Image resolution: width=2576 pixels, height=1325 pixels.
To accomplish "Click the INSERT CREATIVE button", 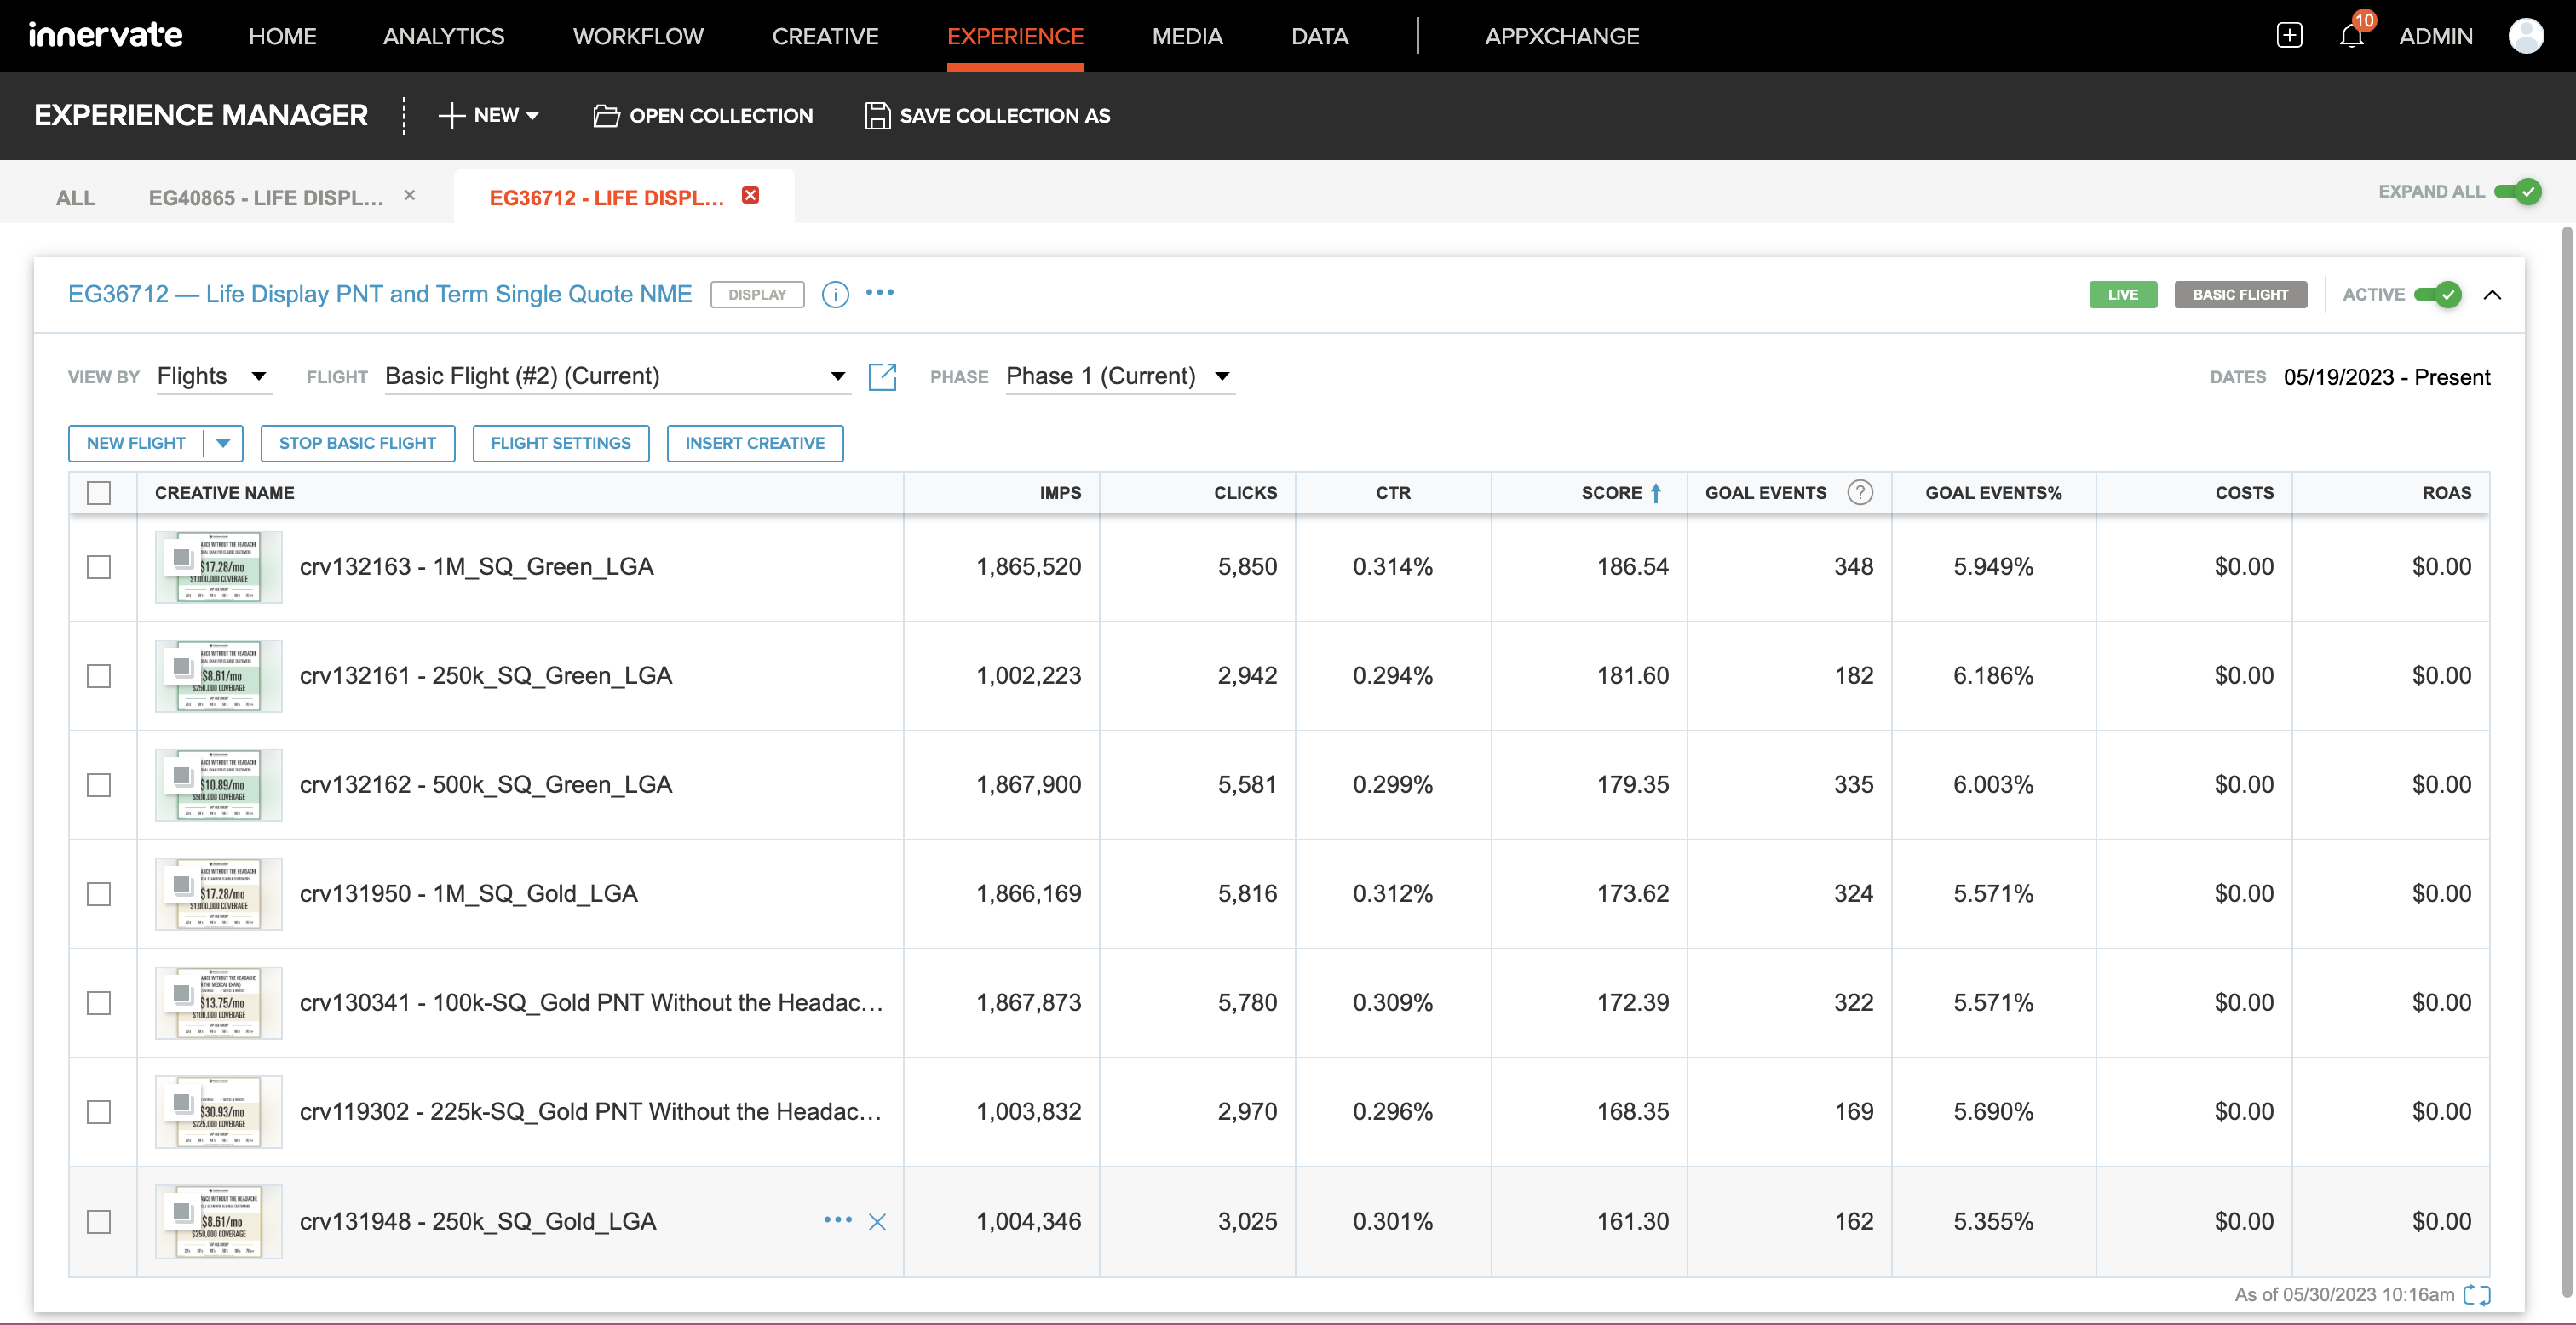I will pyautogui.click(x=756, y=443).
